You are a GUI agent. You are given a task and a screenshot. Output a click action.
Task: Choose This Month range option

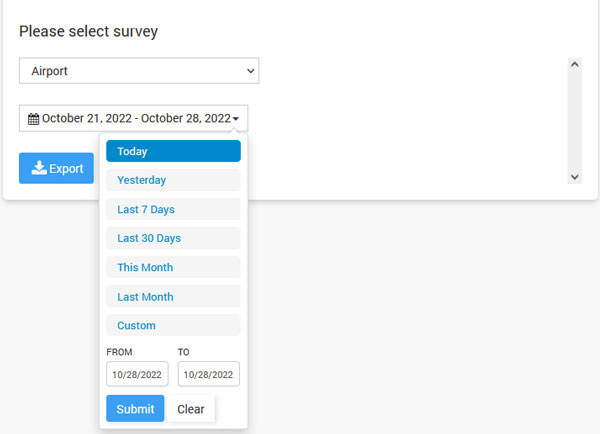tap(173, 267)
